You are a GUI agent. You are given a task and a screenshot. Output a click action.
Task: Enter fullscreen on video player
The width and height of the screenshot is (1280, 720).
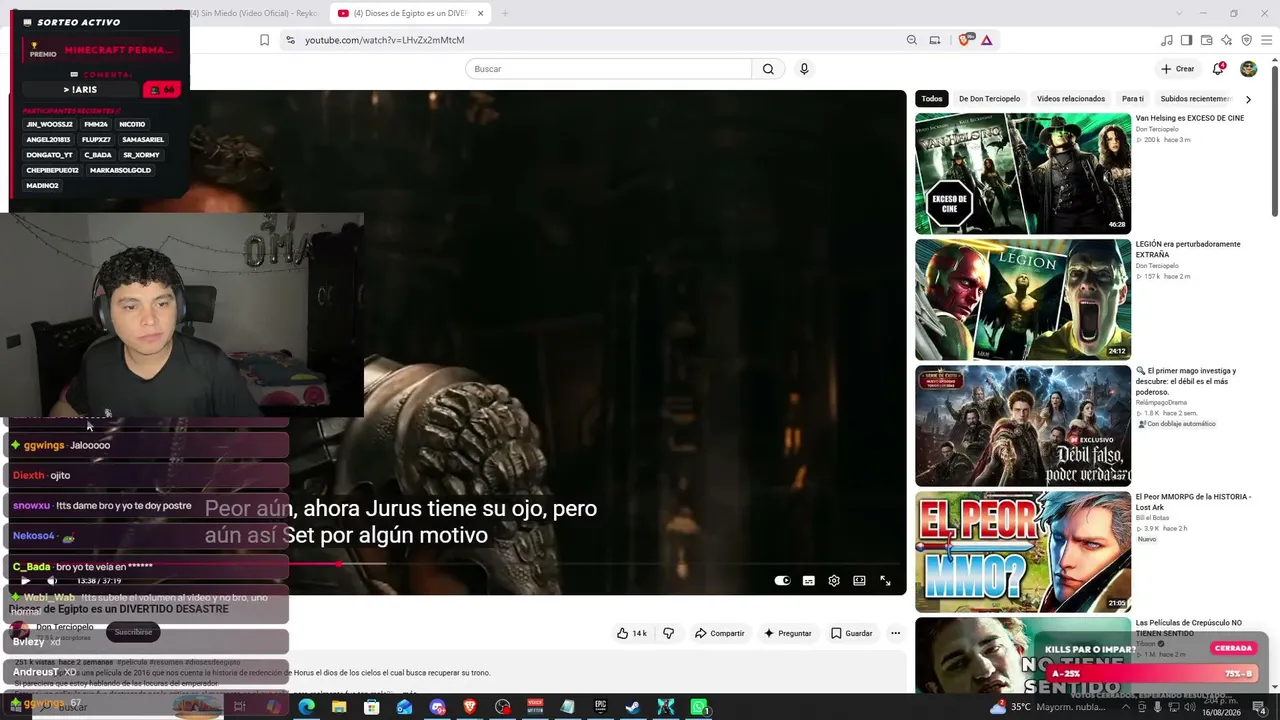(885, 581)
